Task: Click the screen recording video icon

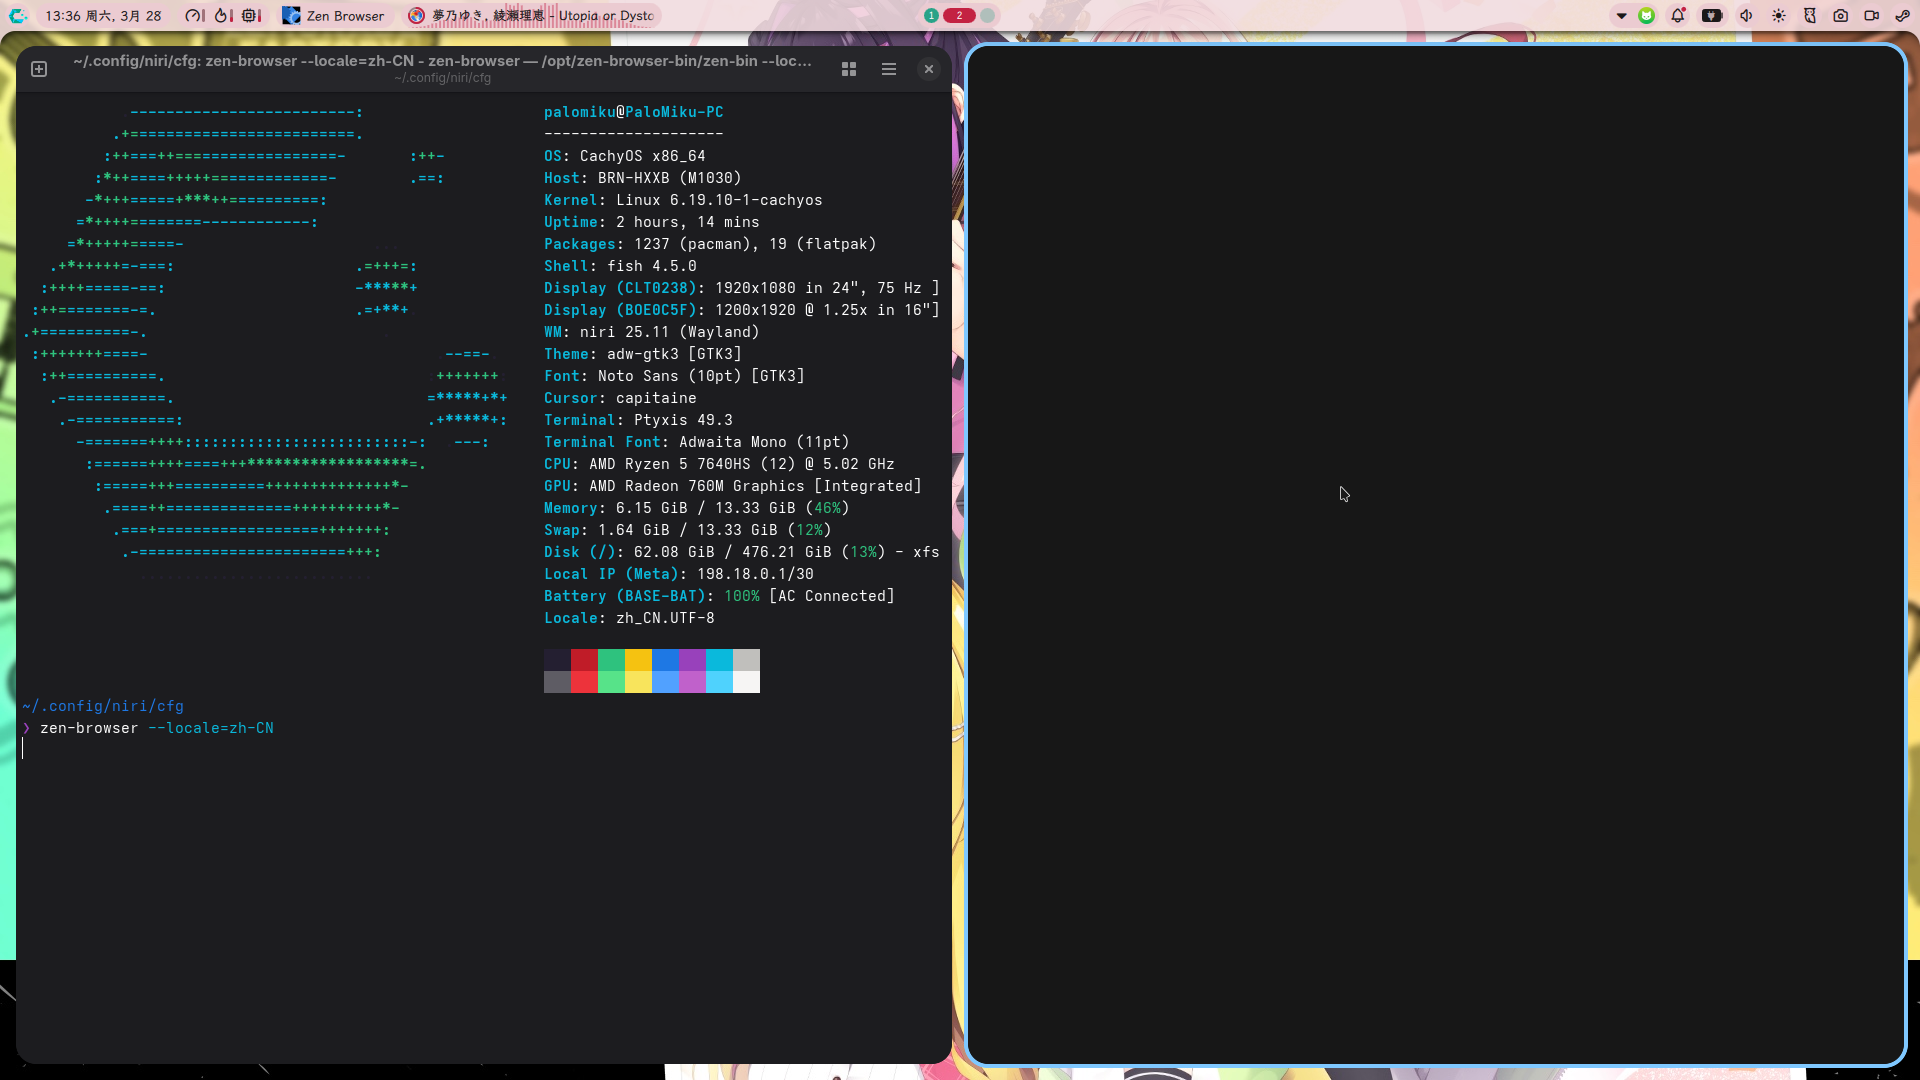Action: coord(1871,15)
